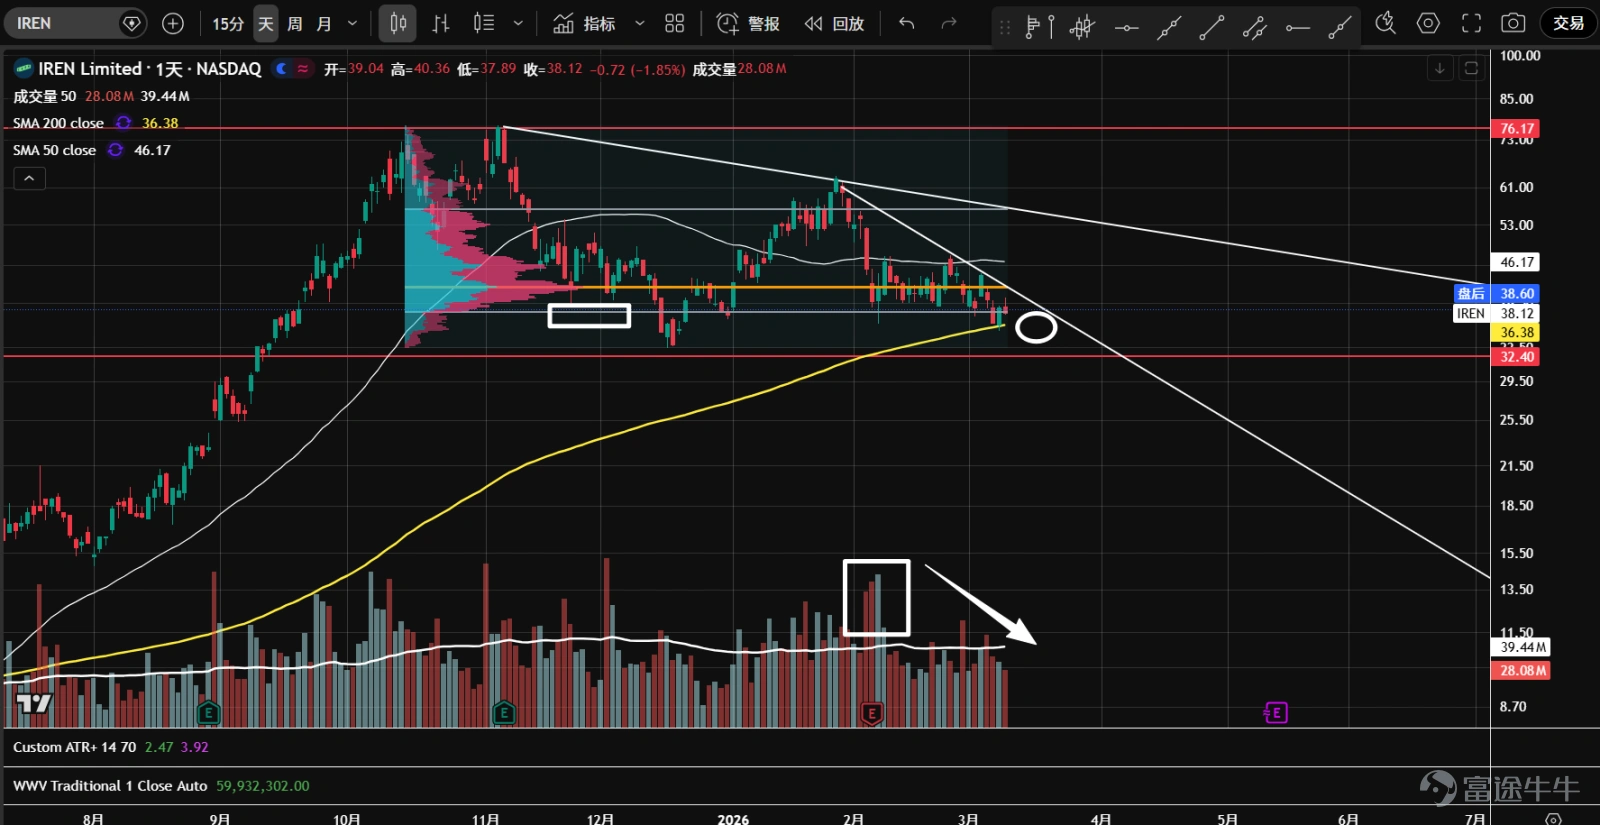The image size is (1600, 825).
Task: Expand the indicators favorites dropdown arrow
Action: click(x=640, y=23)
